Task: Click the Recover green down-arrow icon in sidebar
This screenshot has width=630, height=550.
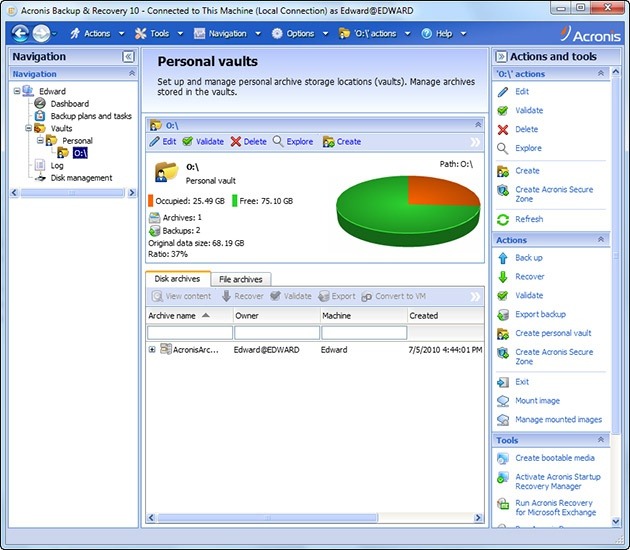Action: pyautogui.click(x=503, y=277)
